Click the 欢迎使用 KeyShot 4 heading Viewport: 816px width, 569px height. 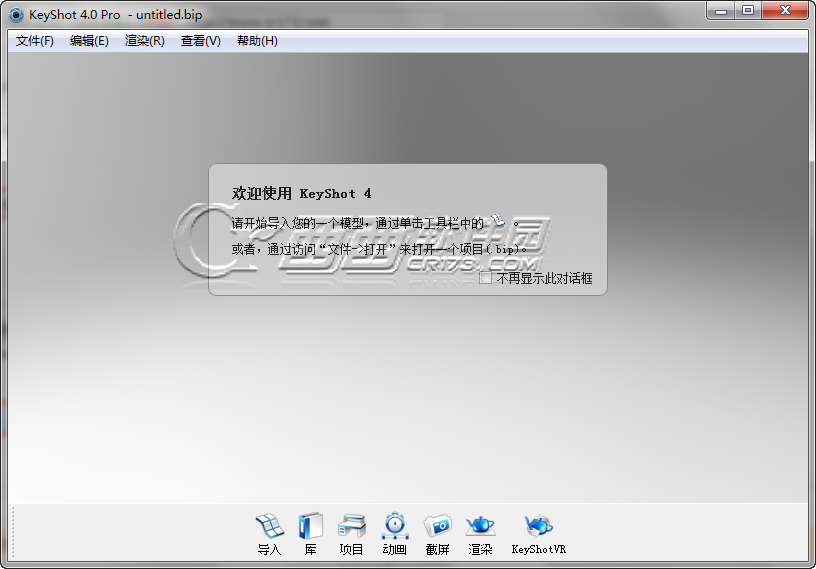(302, 194)
